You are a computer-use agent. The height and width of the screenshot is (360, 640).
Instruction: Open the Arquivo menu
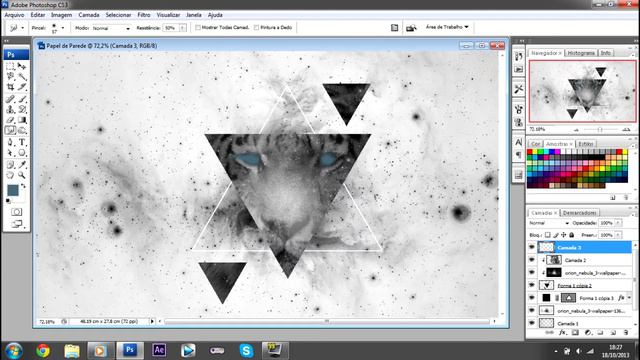coord(14,15)
